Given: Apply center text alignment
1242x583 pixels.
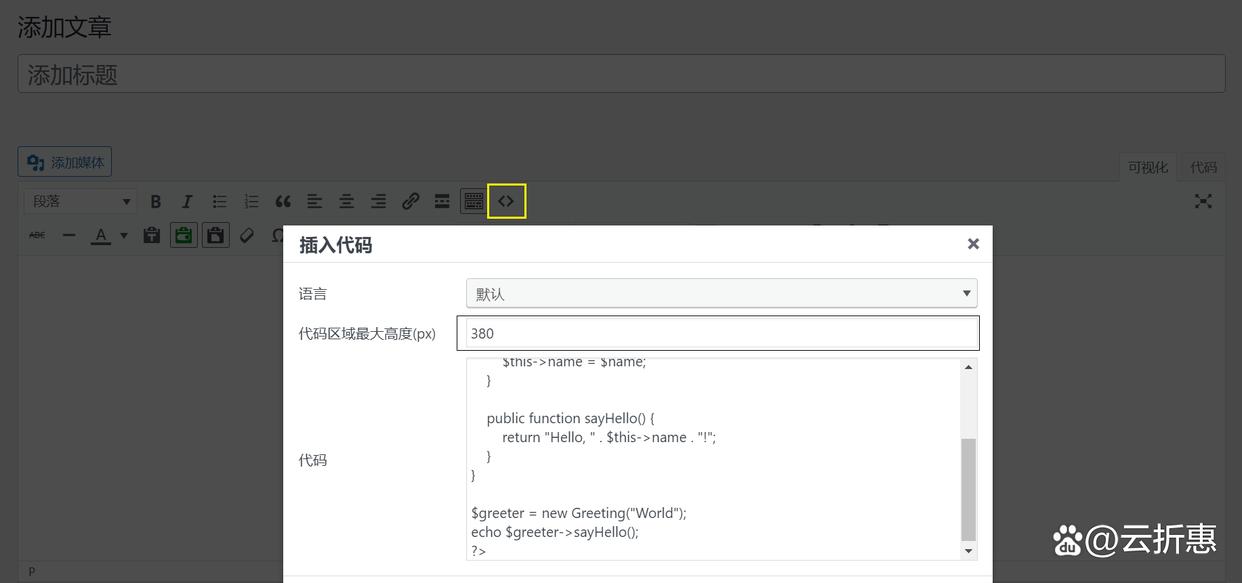Looking at the screenshot, I should click(347, 201).
